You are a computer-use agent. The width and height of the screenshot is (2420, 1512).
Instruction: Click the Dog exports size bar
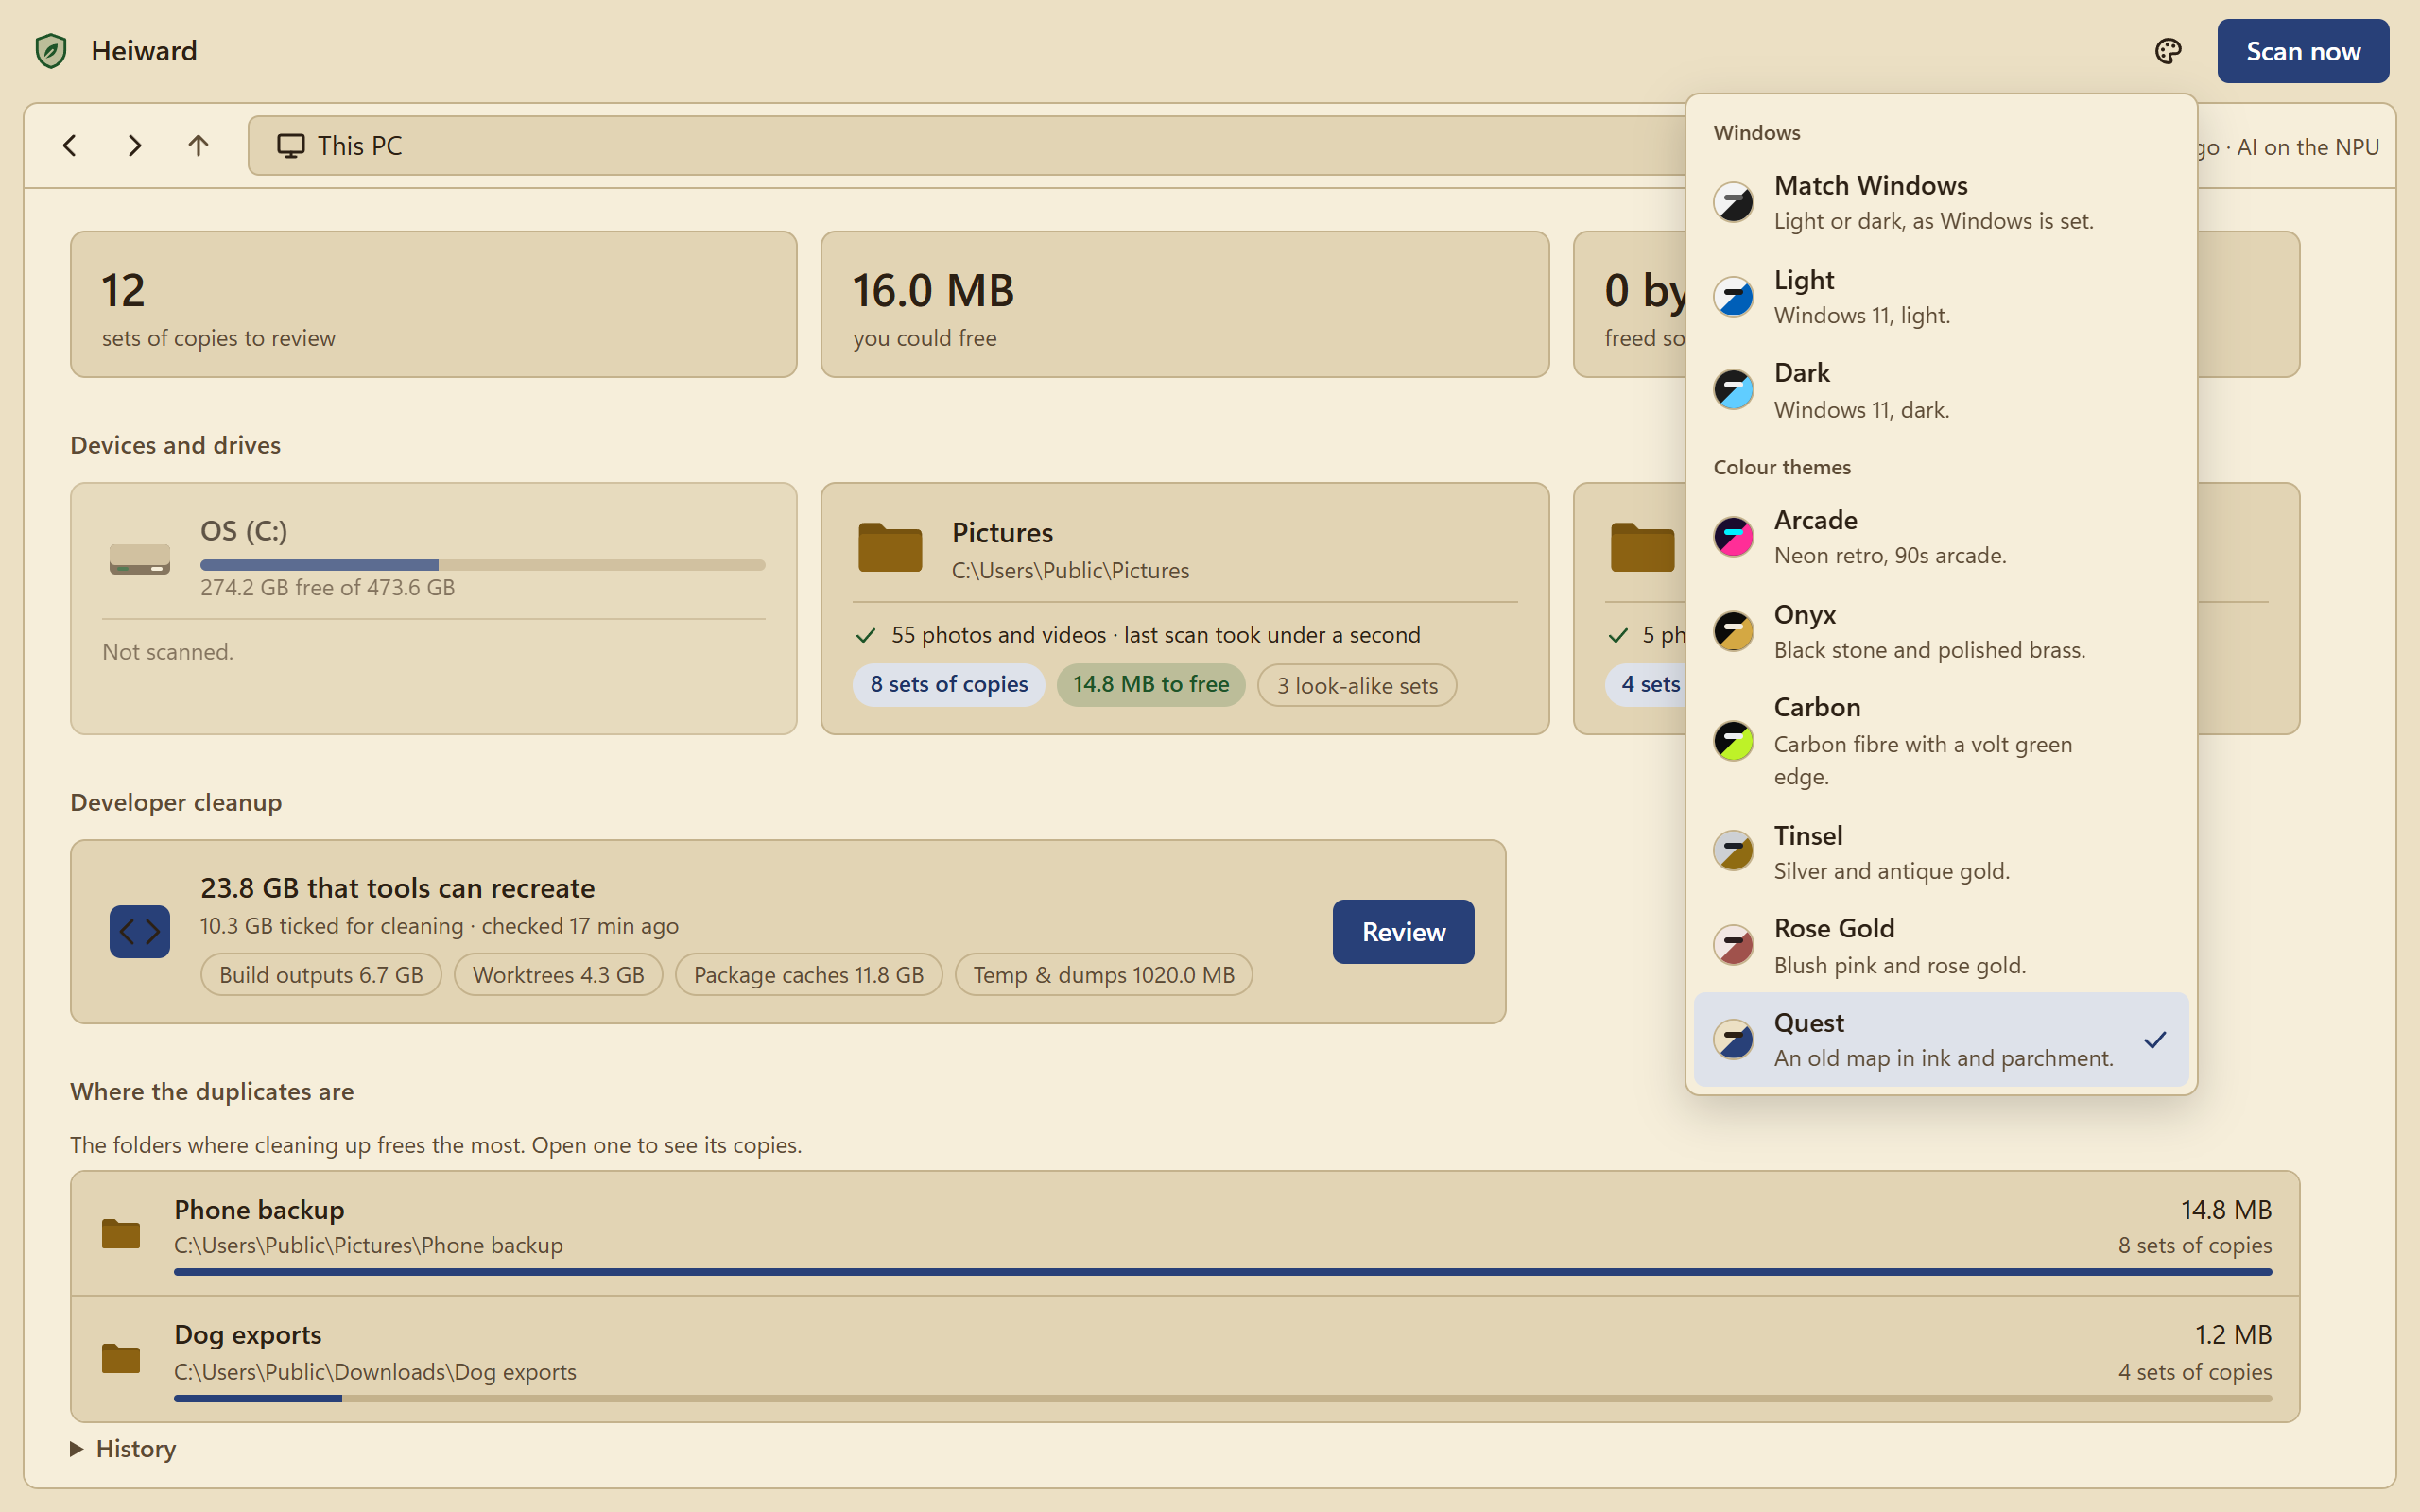pyautogui.click(x=1222, y=1398)
